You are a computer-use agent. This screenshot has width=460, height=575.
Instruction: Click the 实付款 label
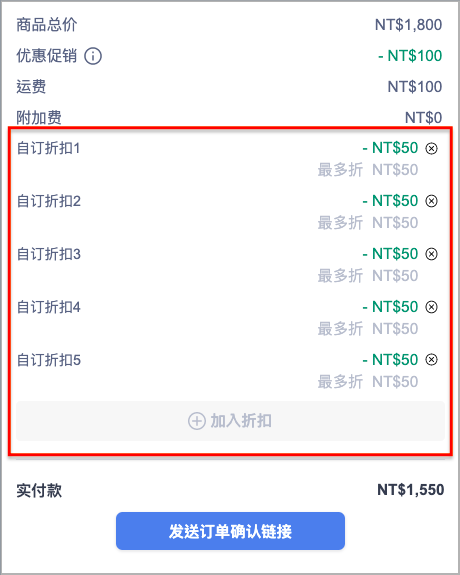(39, 491)
